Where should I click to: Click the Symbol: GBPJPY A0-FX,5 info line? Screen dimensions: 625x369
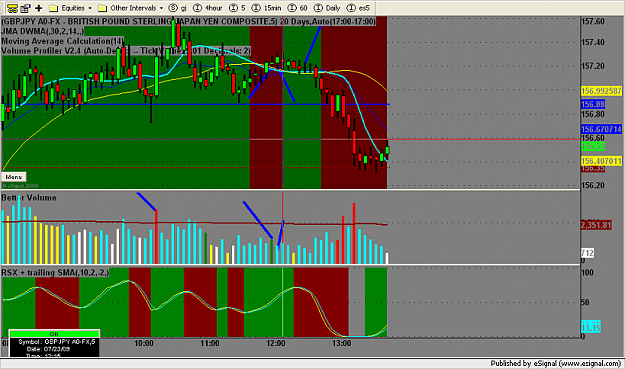point(57,342)
